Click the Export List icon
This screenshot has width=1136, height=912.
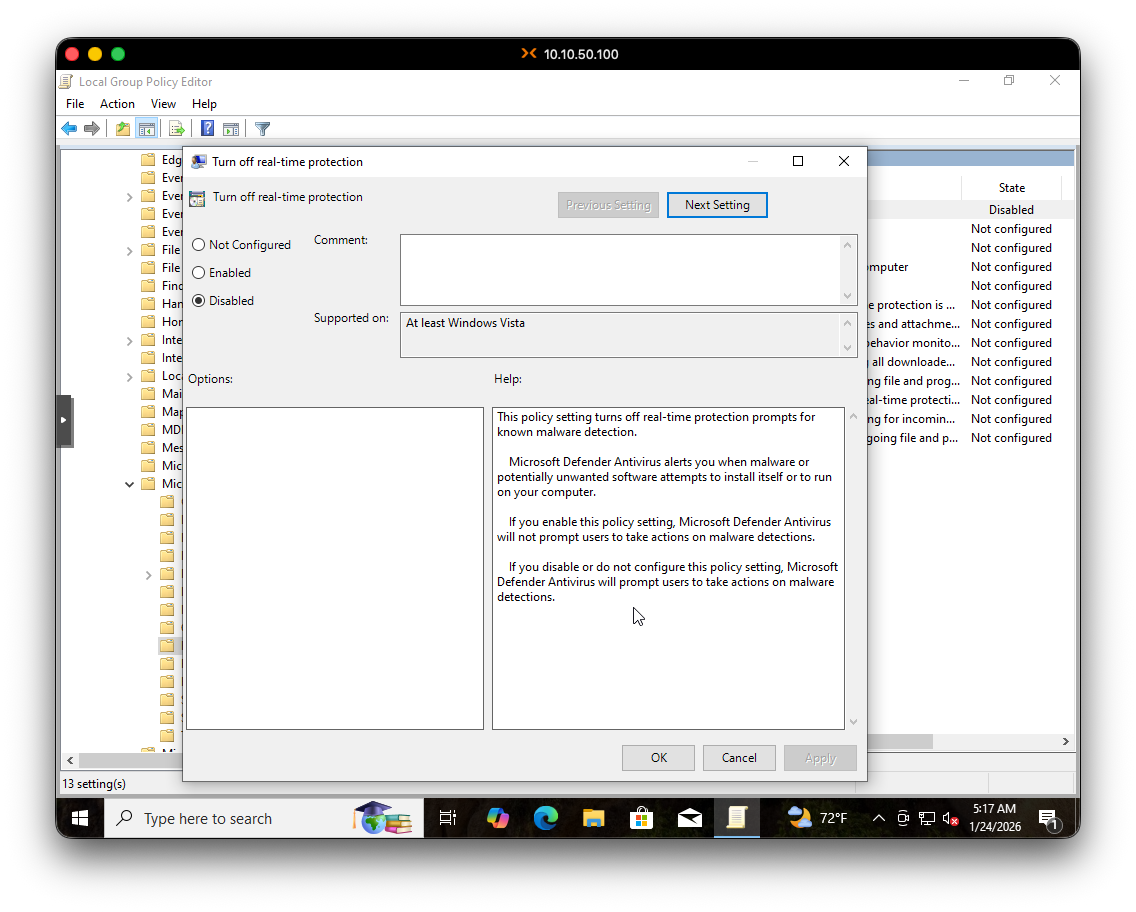(x=177, y=128)
